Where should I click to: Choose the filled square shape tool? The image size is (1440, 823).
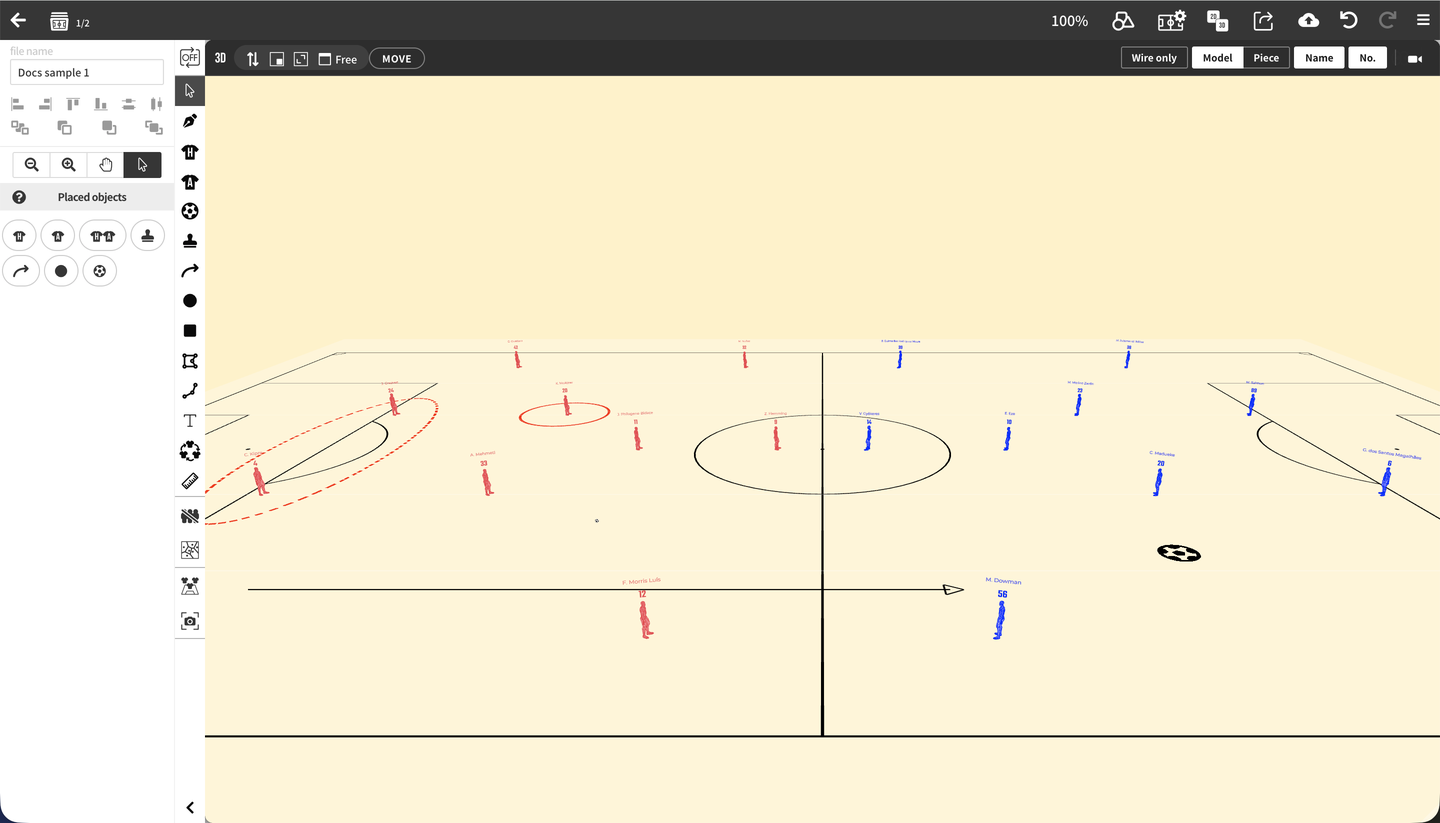pos(190,331)
